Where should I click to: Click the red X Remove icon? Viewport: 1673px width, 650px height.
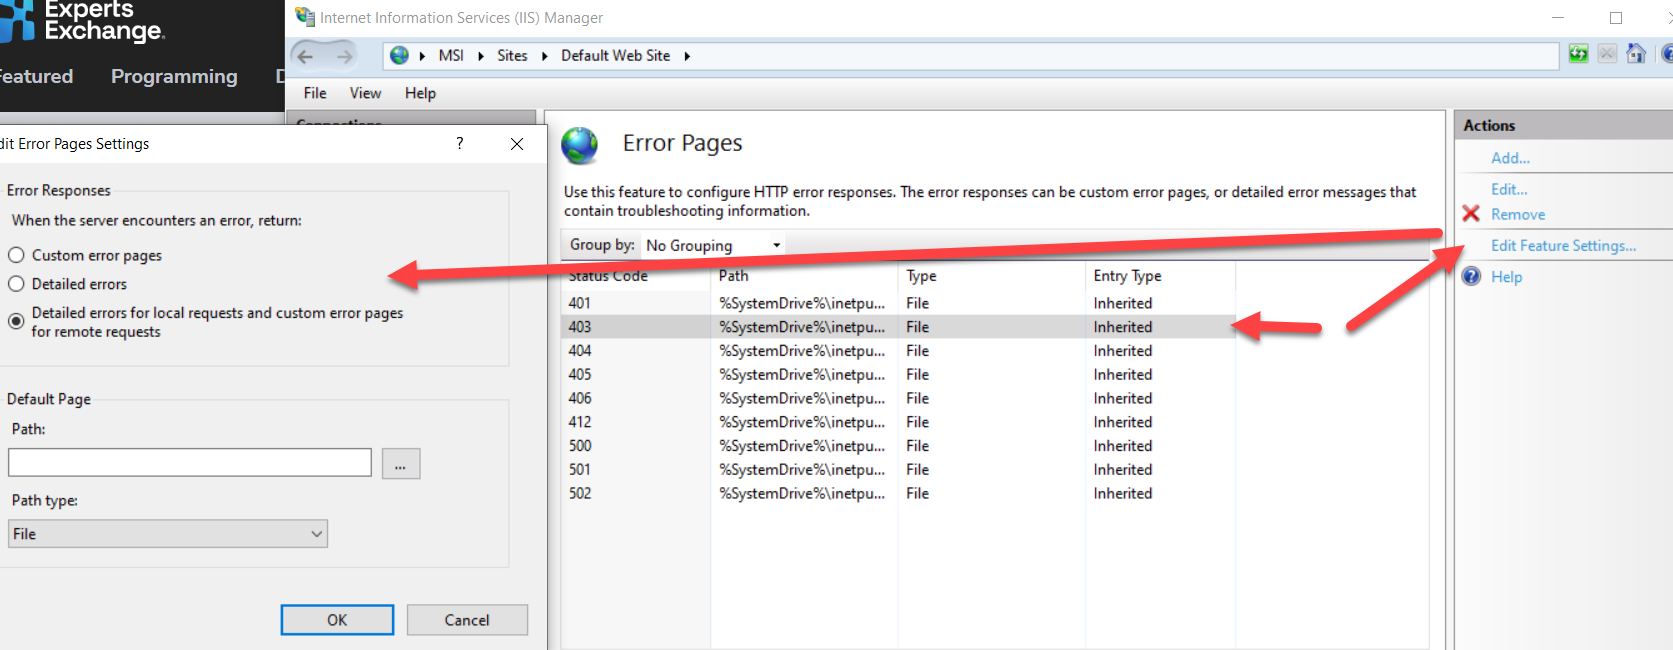pyautogui.click(x=1471, y=214)
